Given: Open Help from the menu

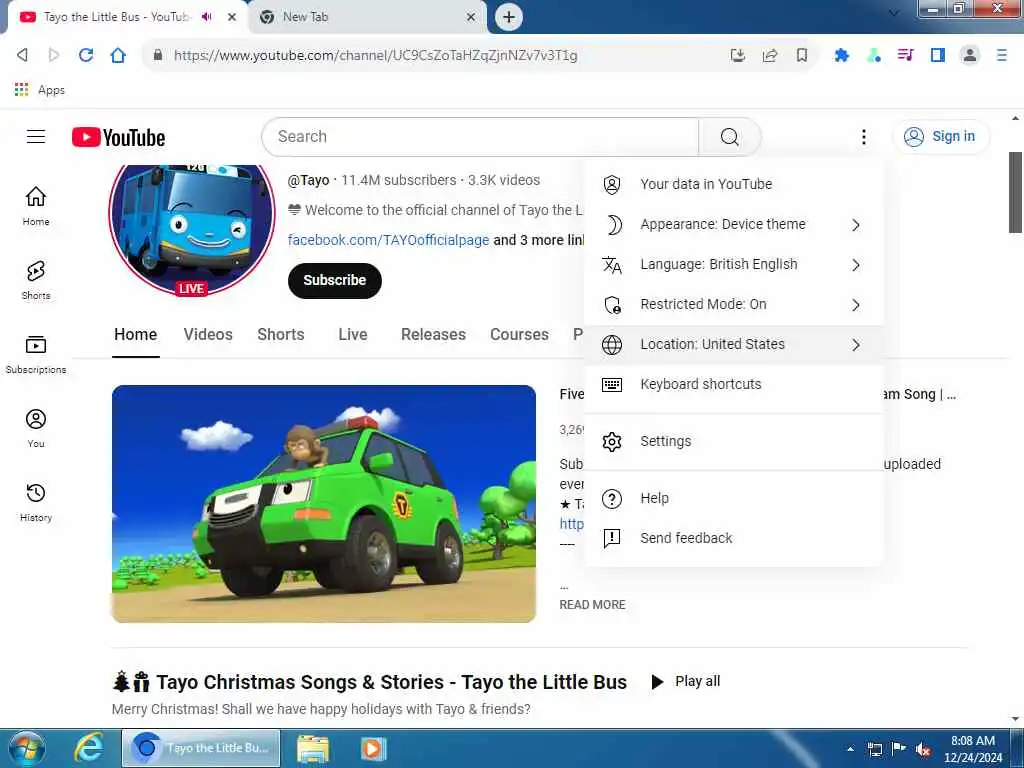Looking at the screenshot, I should point(733,498).
